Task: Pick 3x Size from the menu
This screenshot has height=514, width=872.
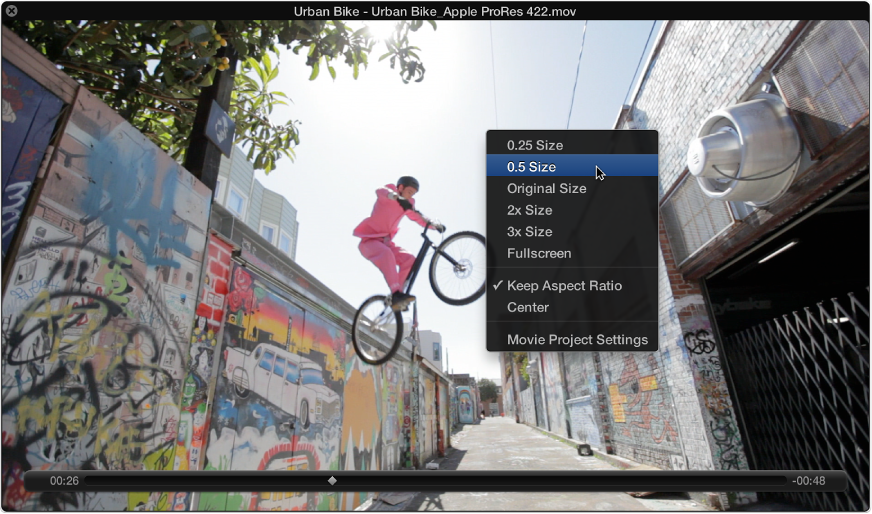Action: click(572, 232)
